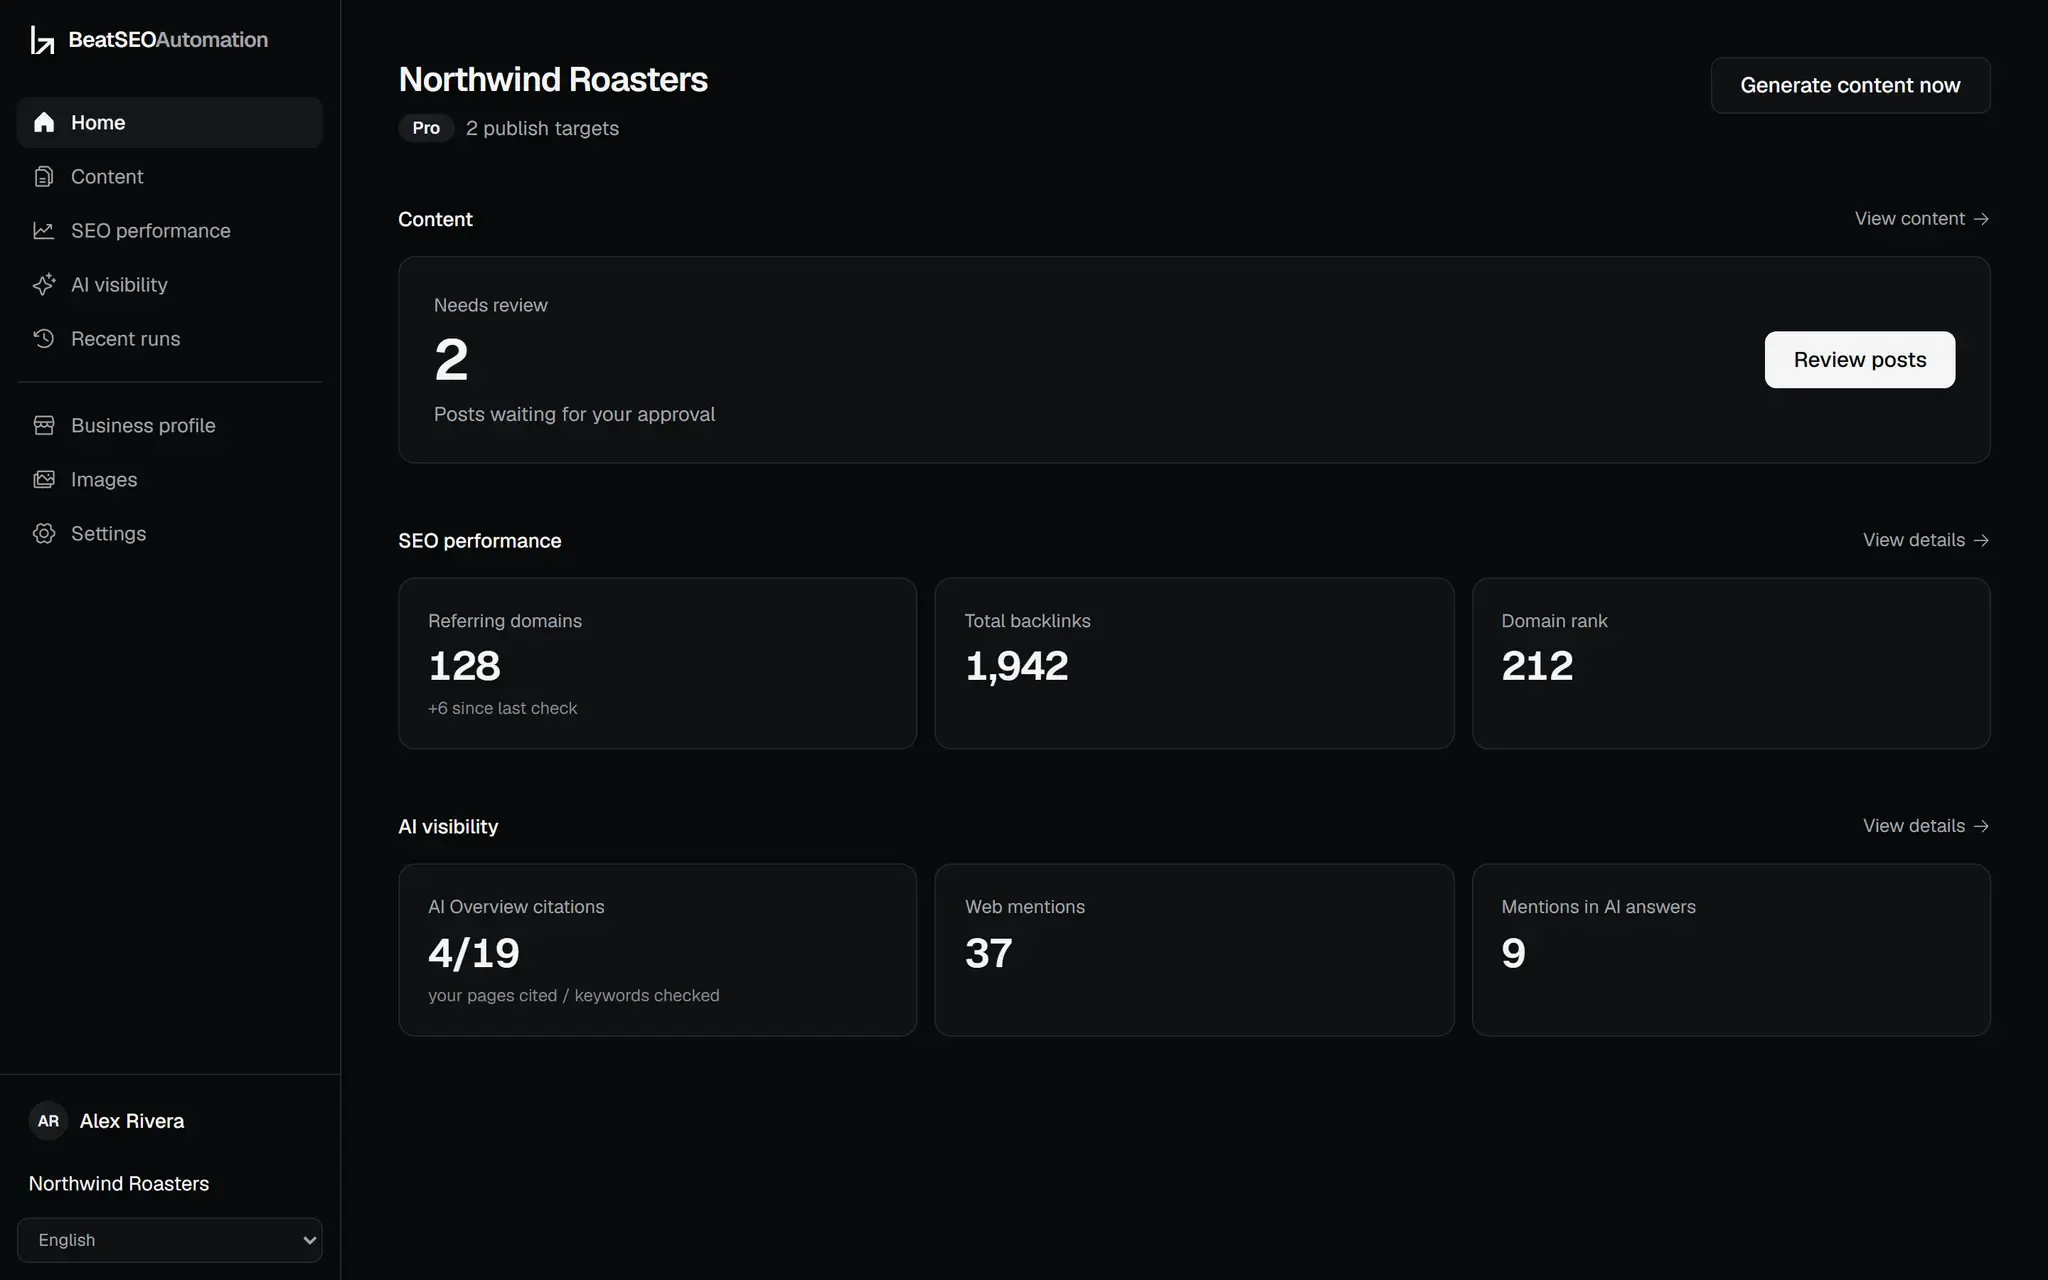2048x1280 pixels.
Task: Follow the View content link
Action: click(1922, 219)
